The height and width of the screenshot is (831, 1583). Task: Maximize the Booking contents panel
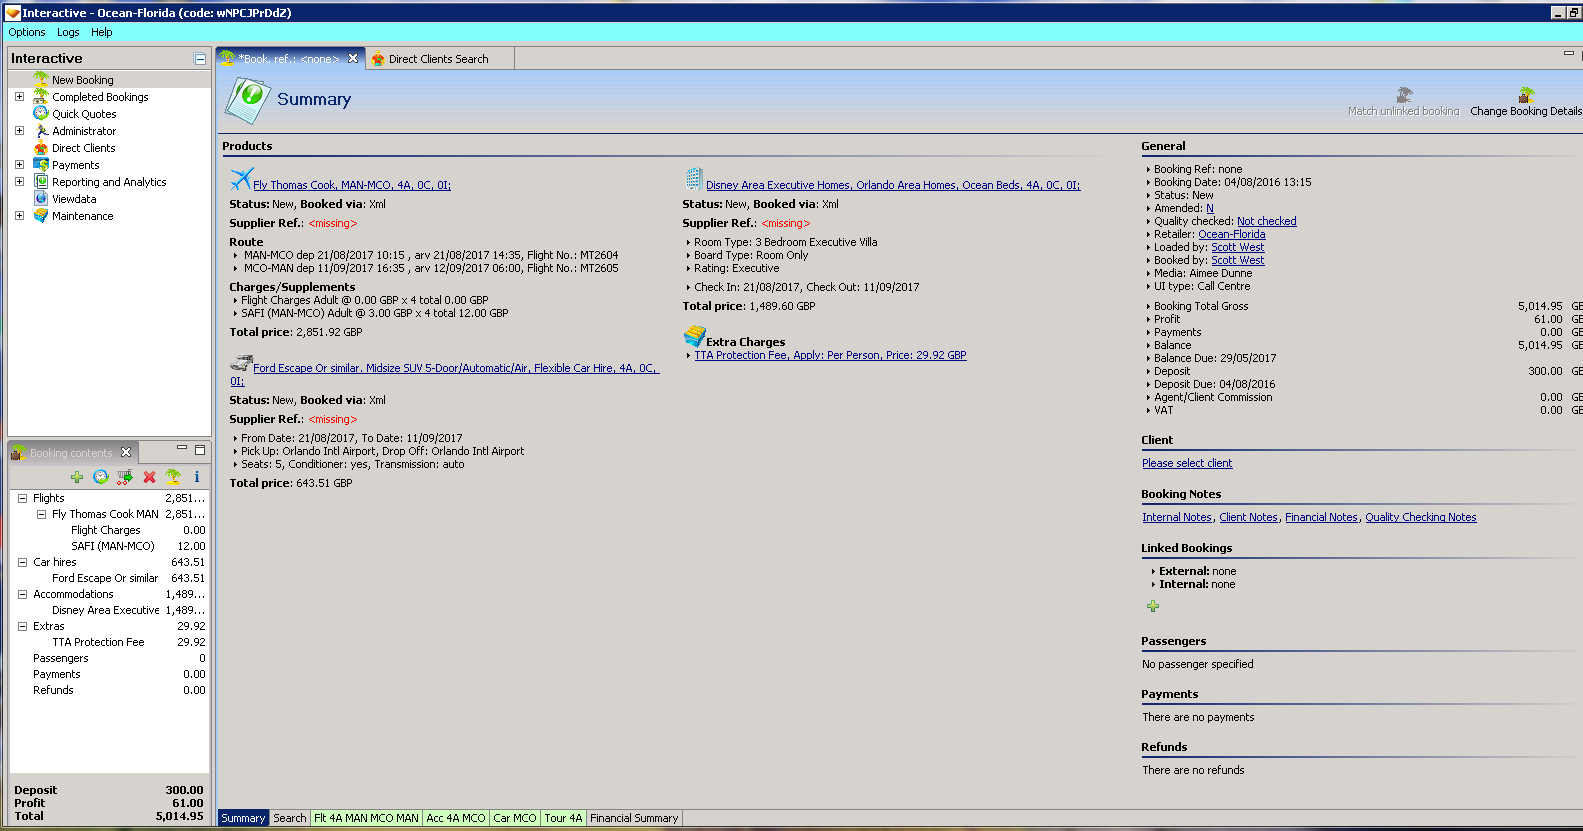click(x=200, y=450)
